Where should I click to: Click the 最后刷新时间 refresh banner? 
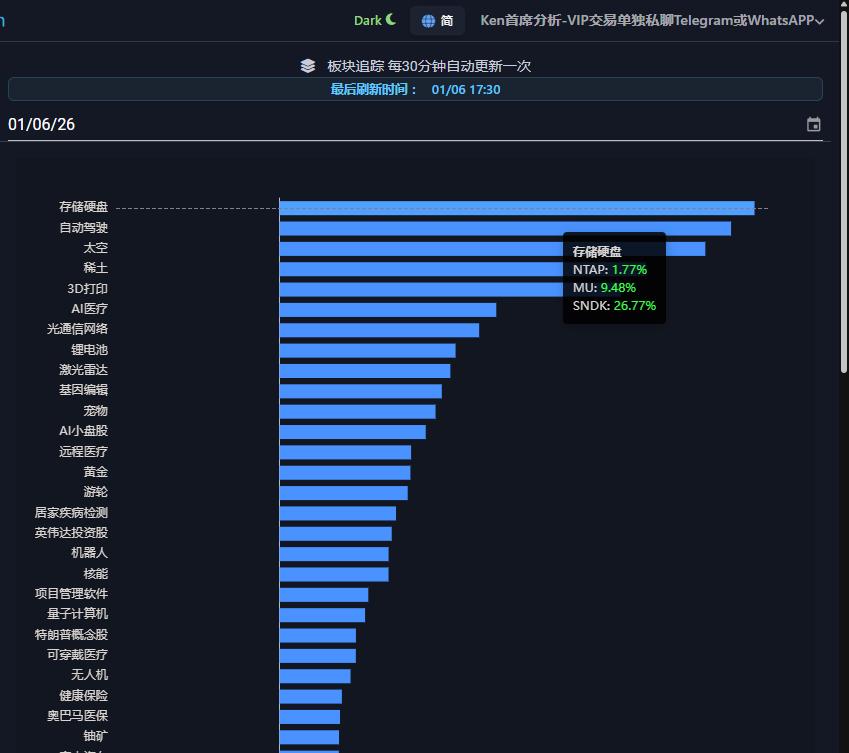tap(415, 89)
